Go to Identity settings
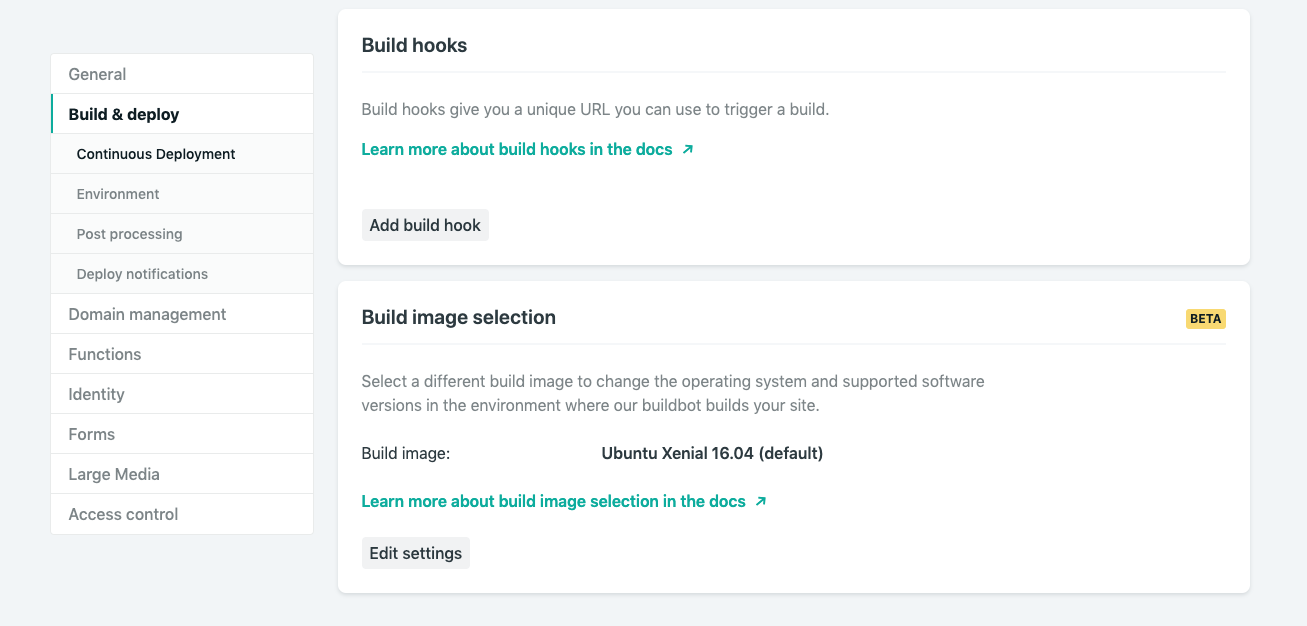This screenshot has height=626, width=1307. [x=96, y=393]
